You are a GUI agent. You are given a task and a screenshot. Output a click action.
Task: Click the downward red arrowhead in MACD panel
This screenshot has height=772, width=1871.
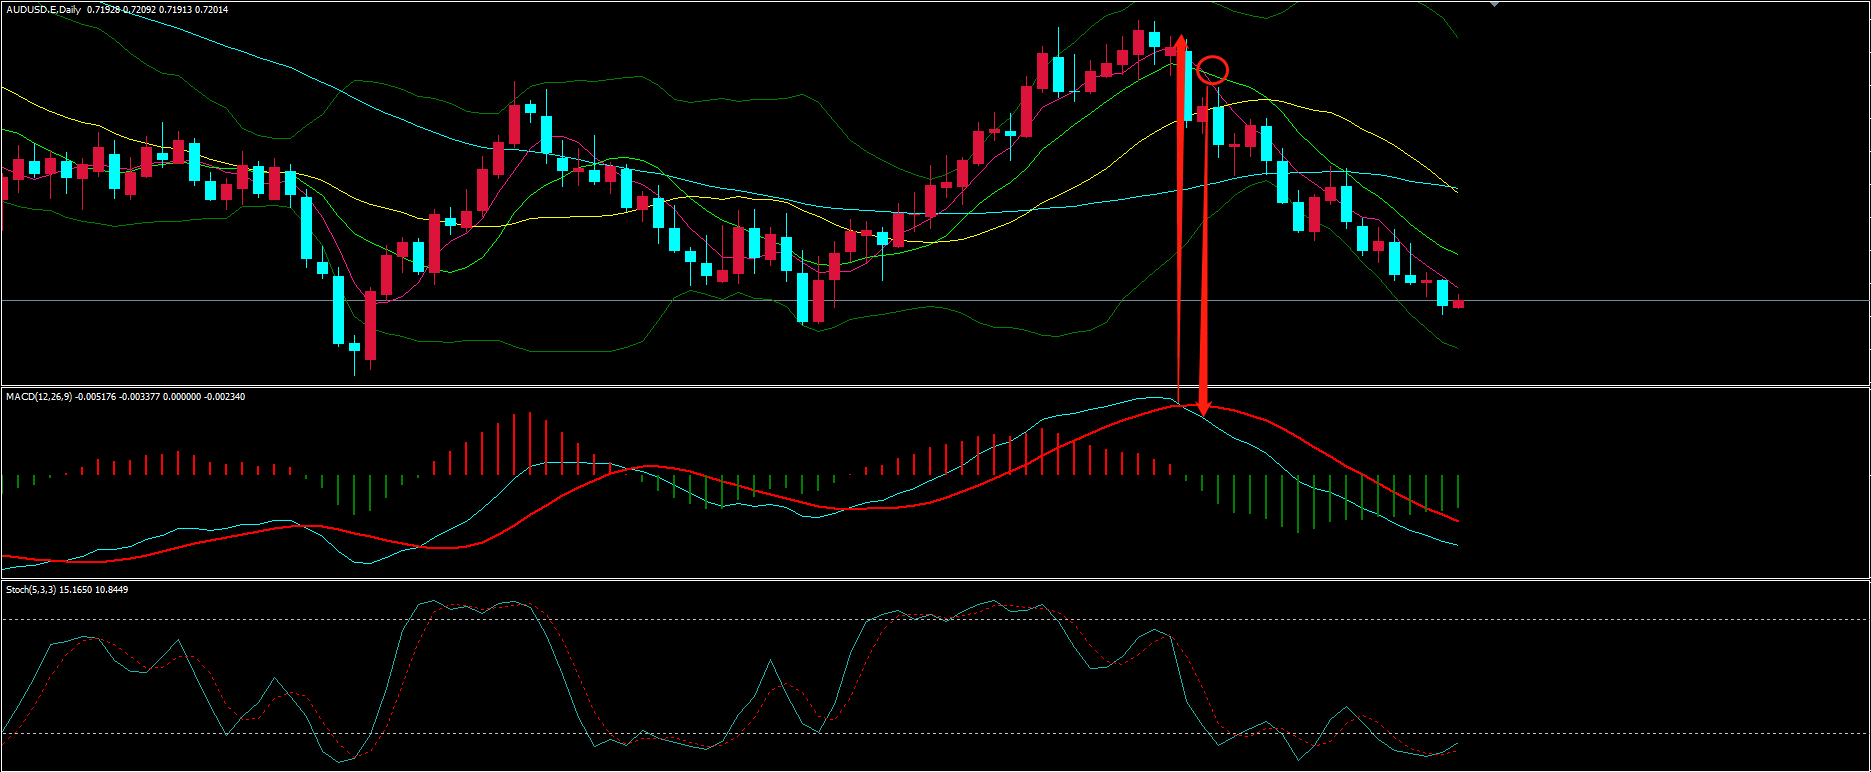click(1204, 408)
